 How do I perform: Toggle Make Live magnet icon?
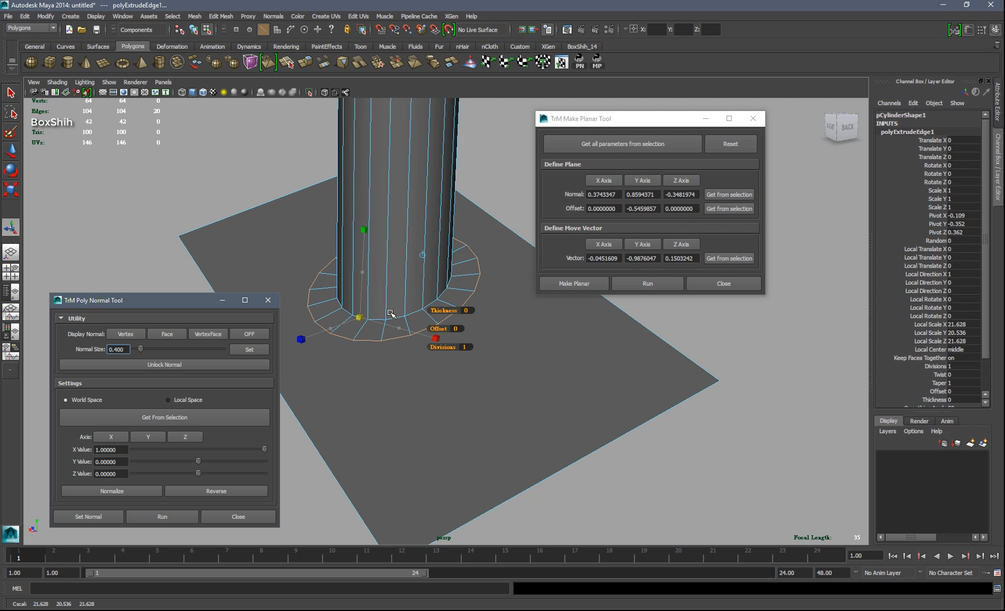[449, 29]
